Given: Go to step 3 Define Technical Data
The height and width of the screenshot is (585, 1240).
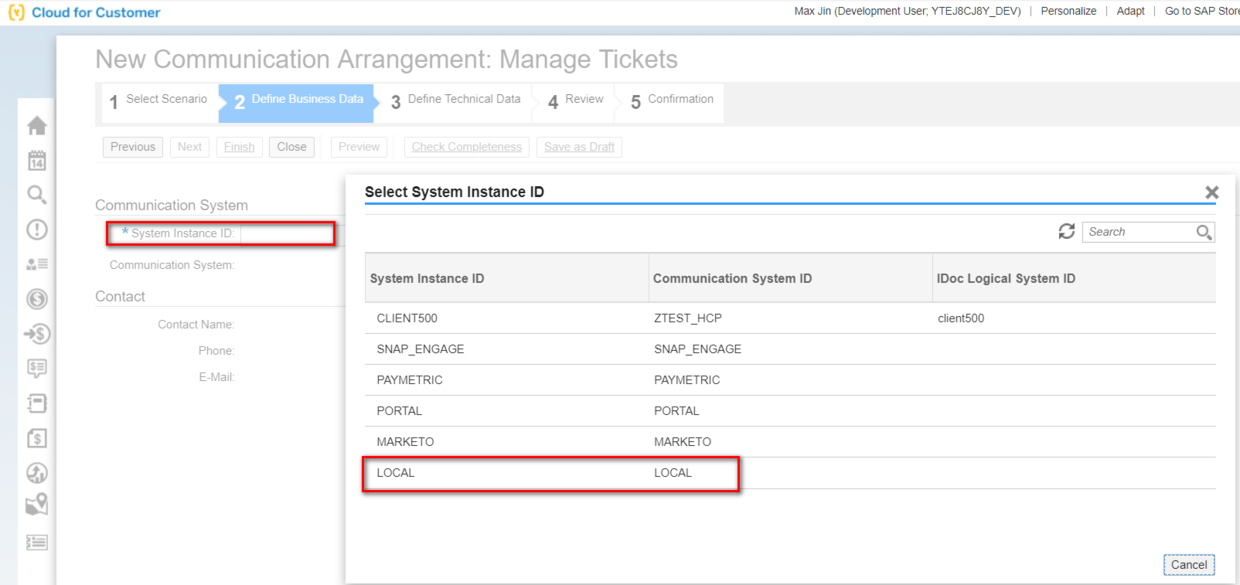Looking at the screenshot, I should pos(456,101).
